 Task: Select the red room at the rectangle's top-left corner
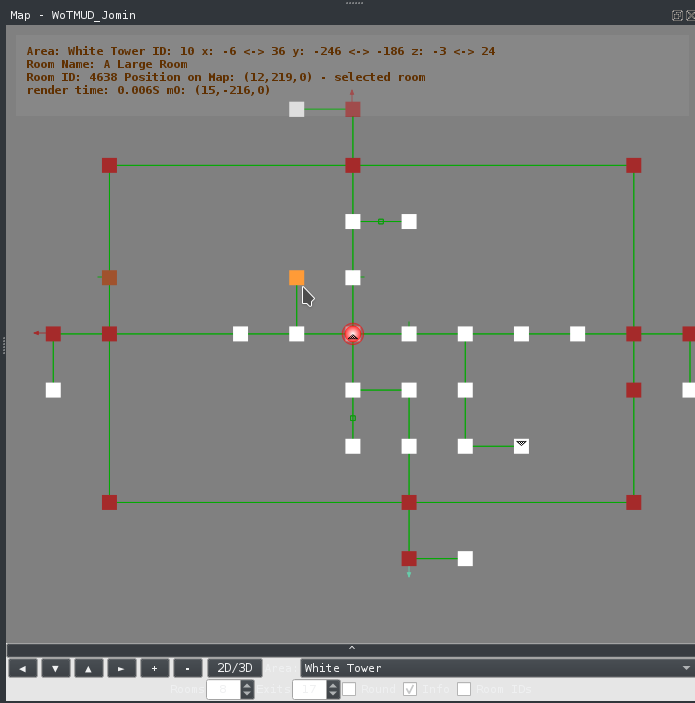109,165
